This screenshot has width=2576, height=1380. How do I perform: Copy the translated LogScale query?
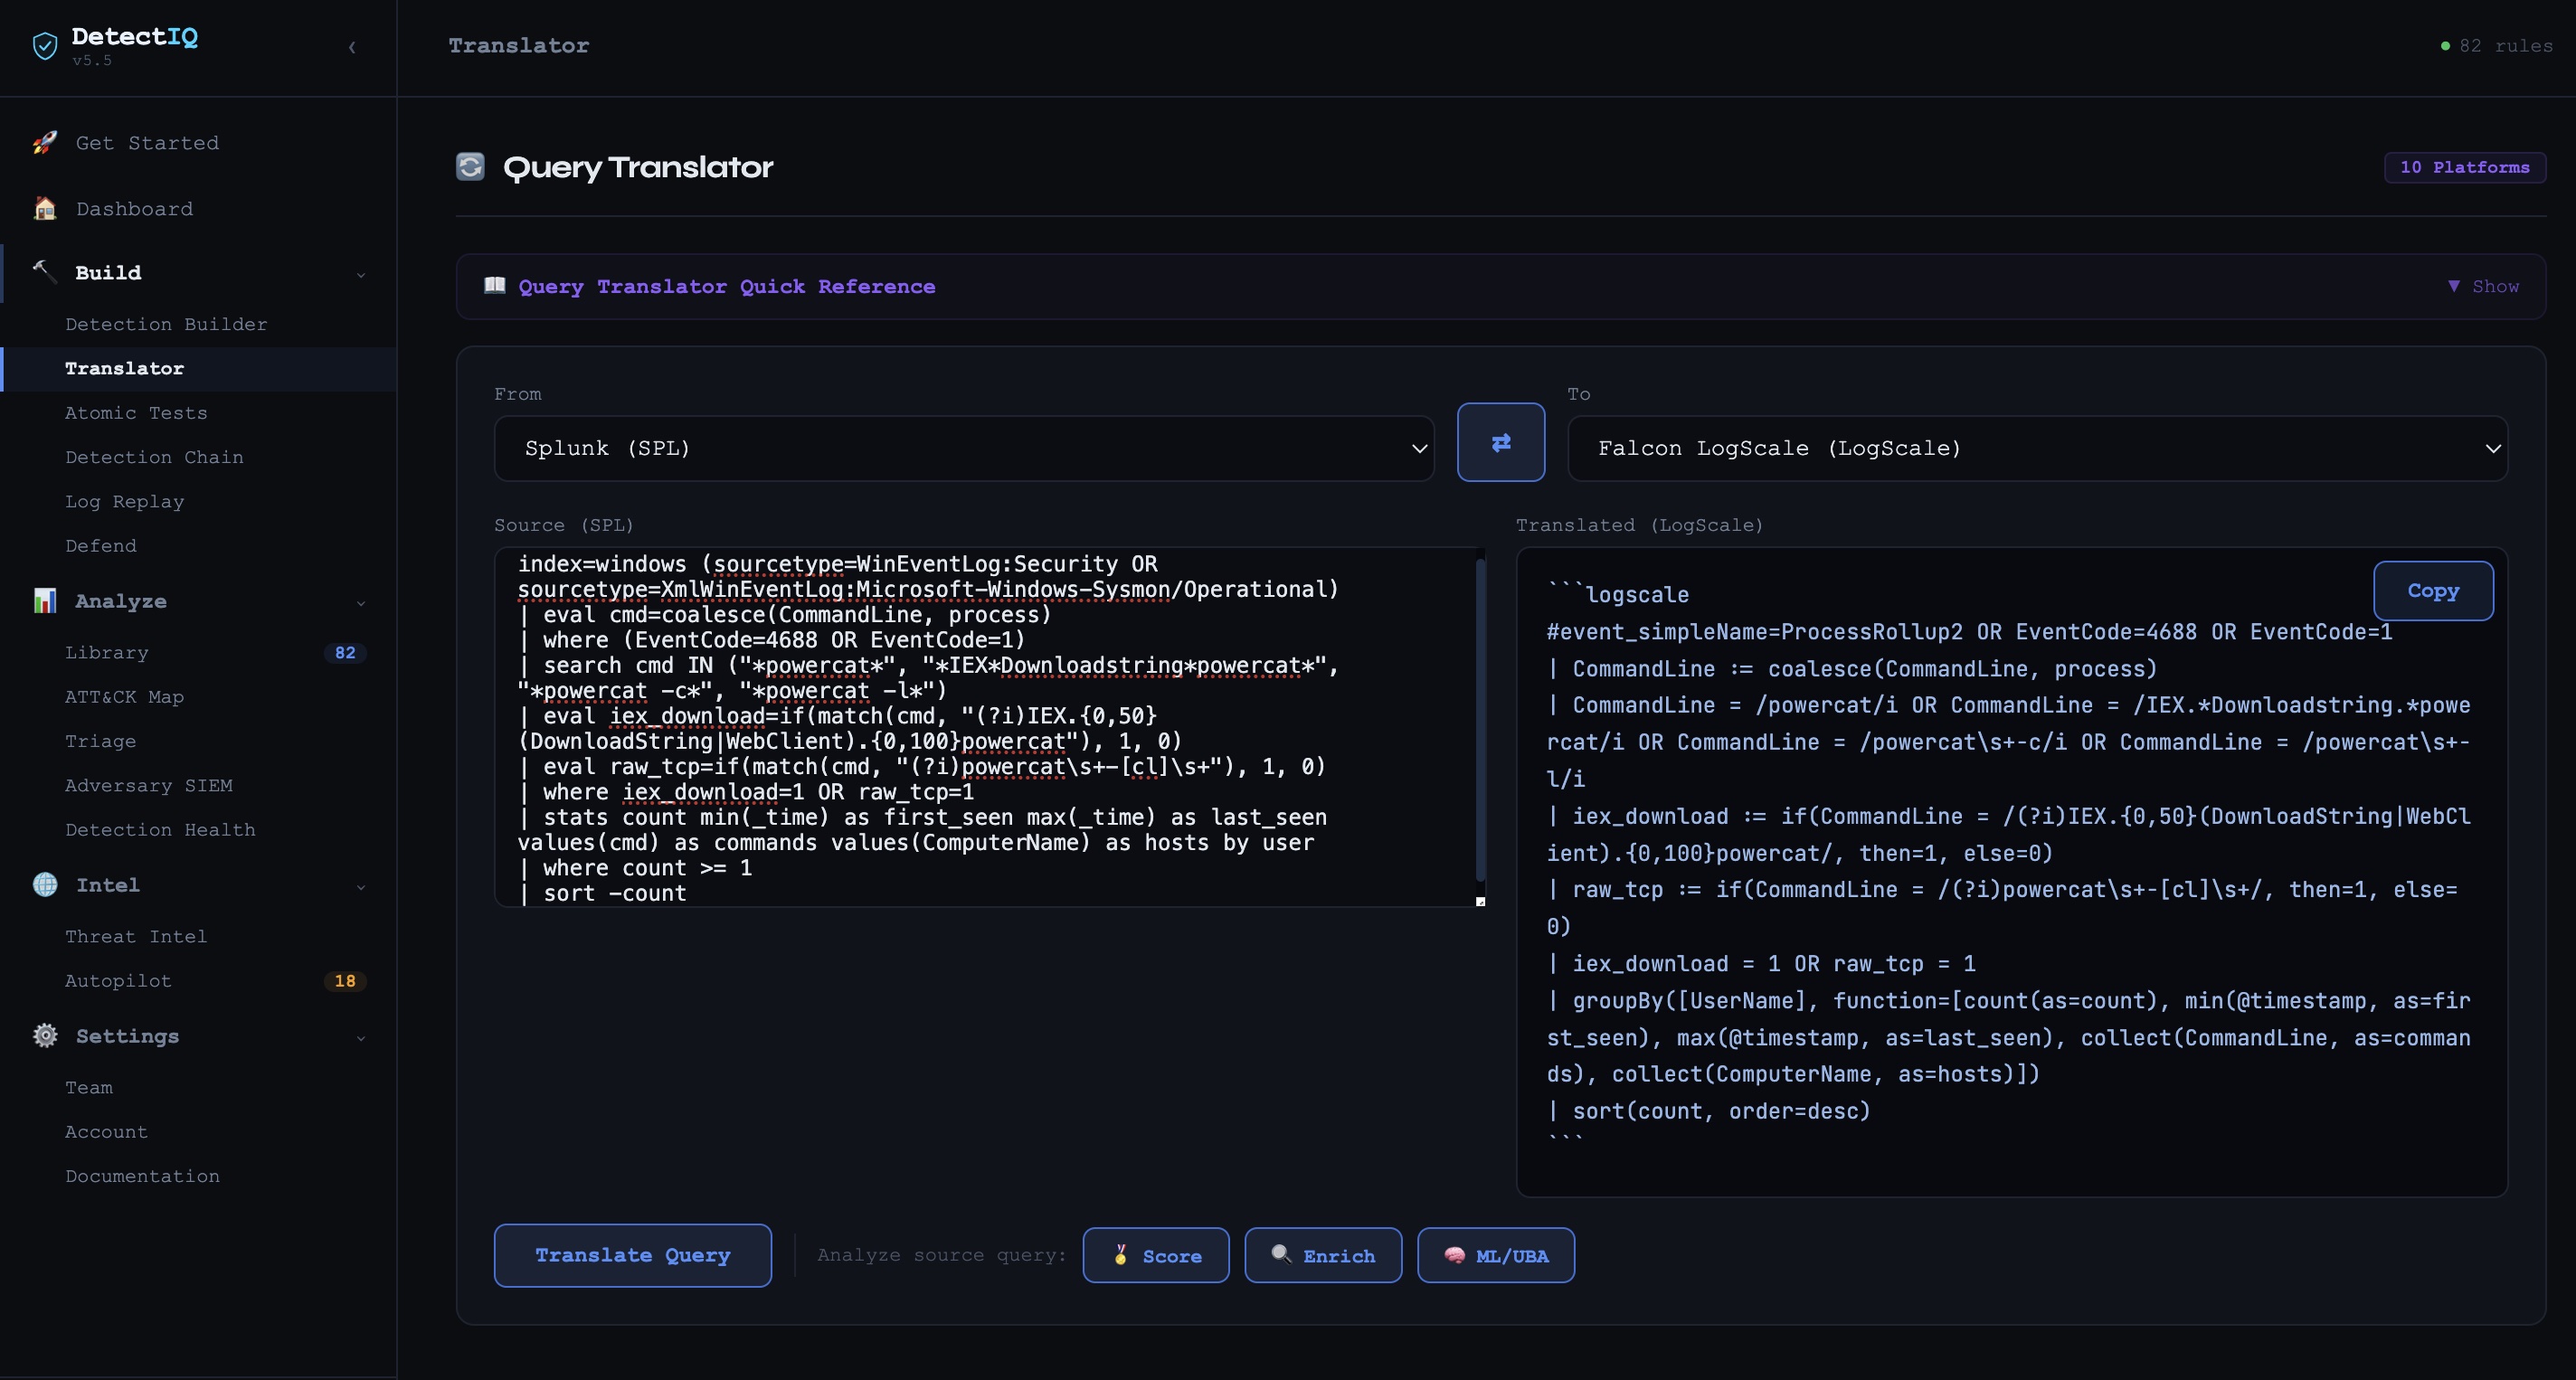click(x=2432, y=591)
